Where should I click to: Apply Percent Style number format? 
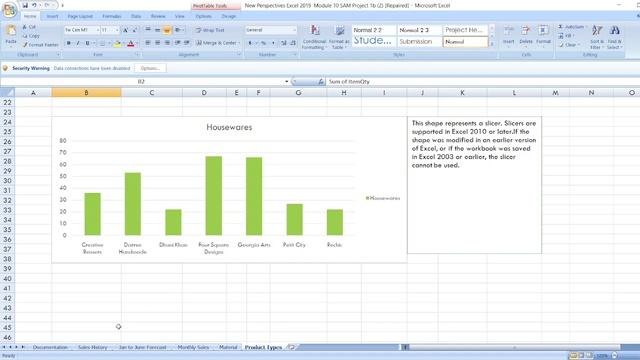coord(263,43)
